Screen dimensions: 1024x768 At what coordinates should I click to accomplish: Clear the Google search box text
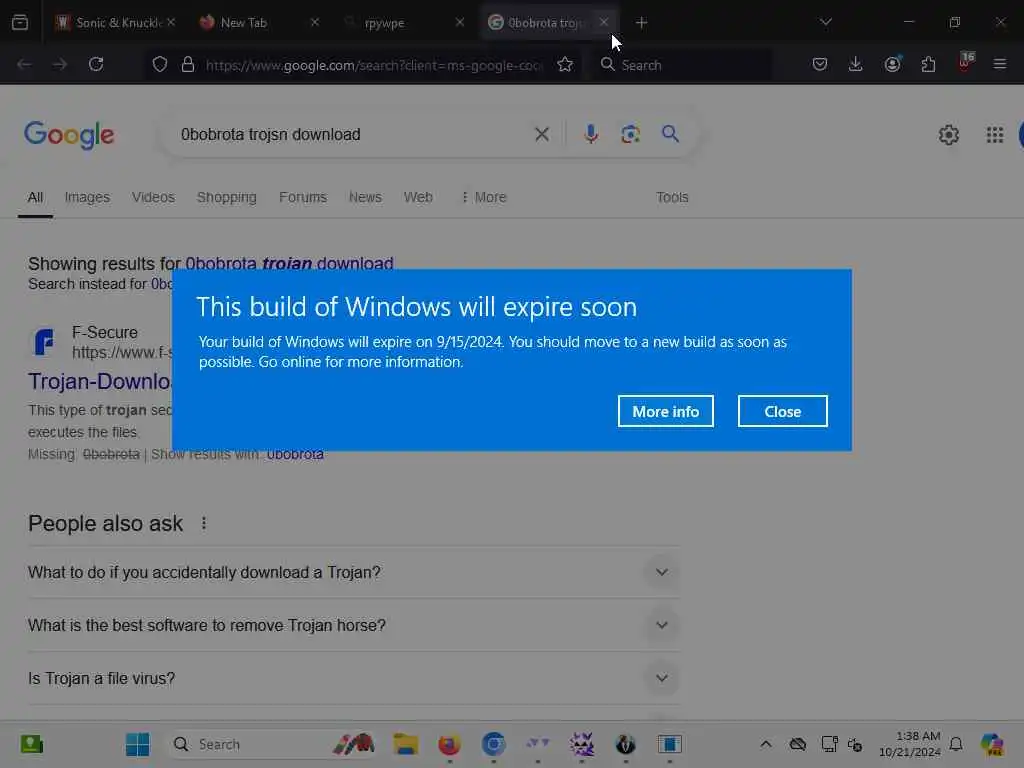coord(541,135)
